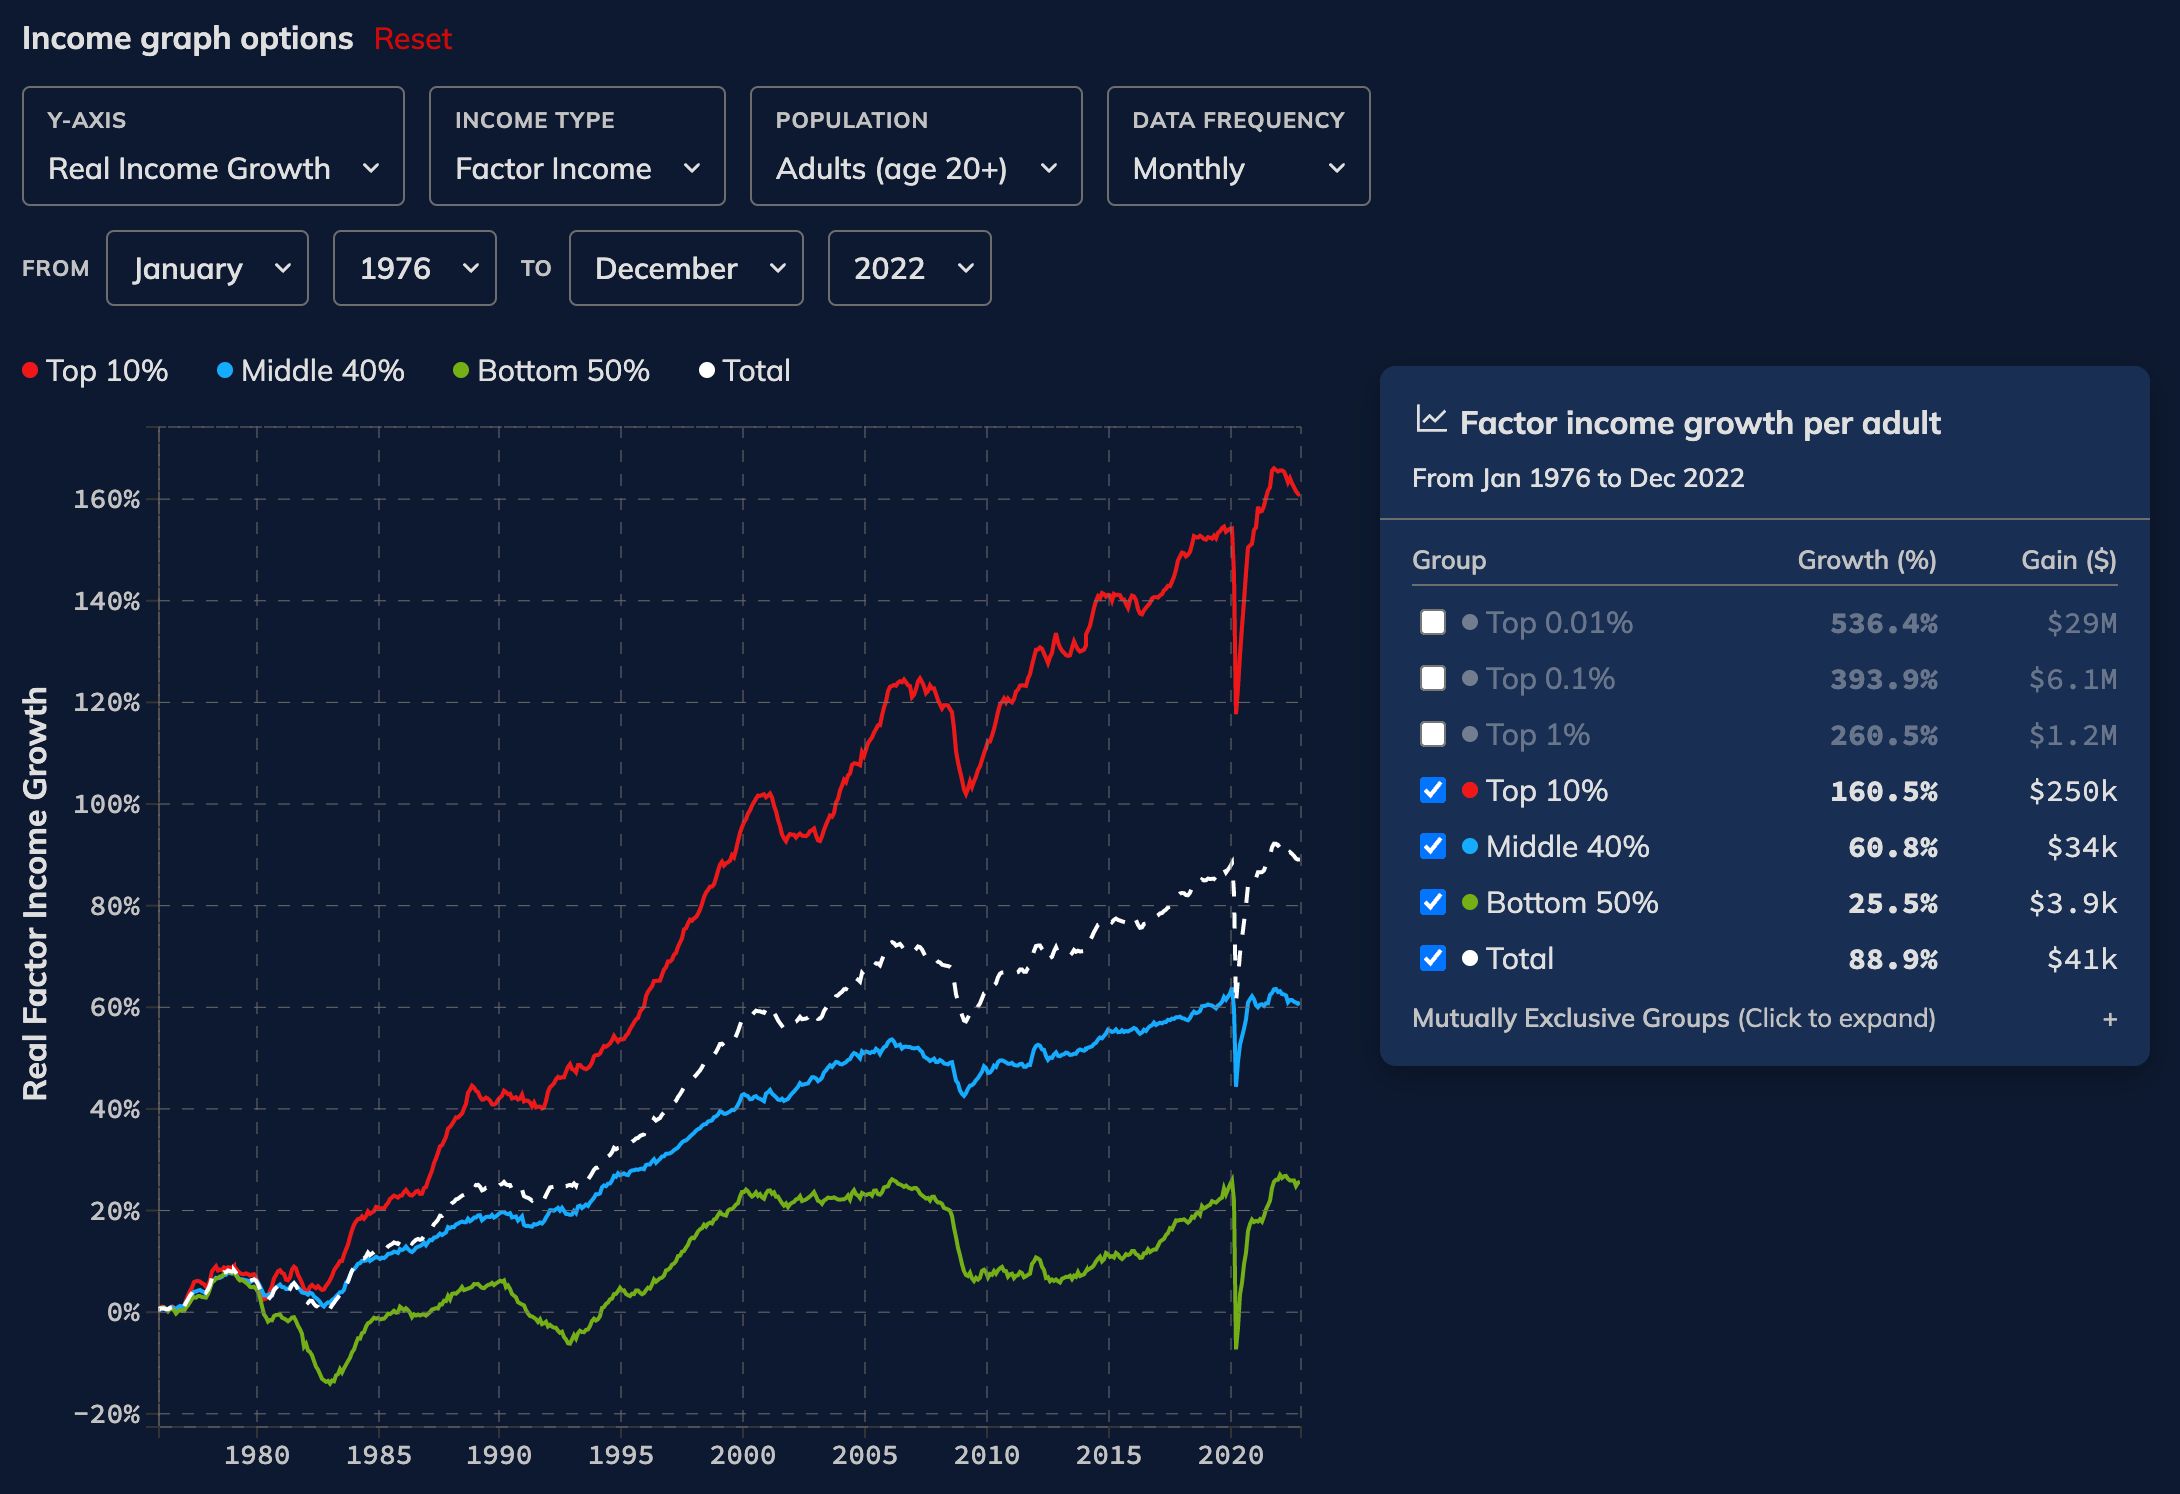This screenshot has width=2180, height=1494.
Task: Disable the Total group checkbox
Action: [x=1432, y=958]
